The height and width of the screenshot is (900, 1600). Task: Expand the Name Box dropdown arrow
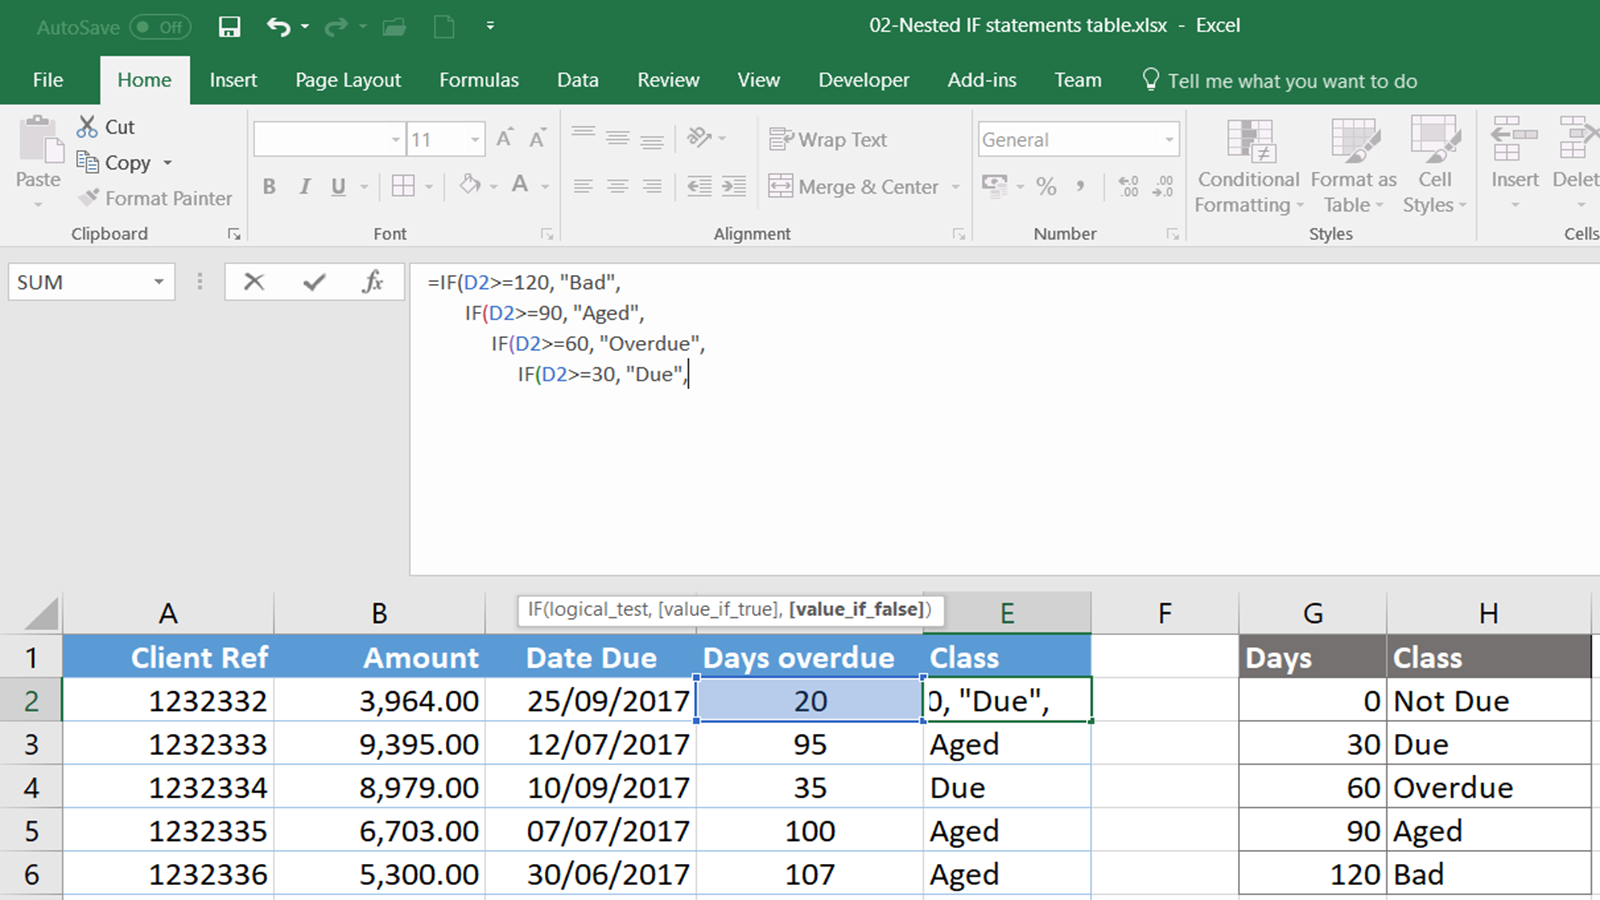[x=158, y=282]
